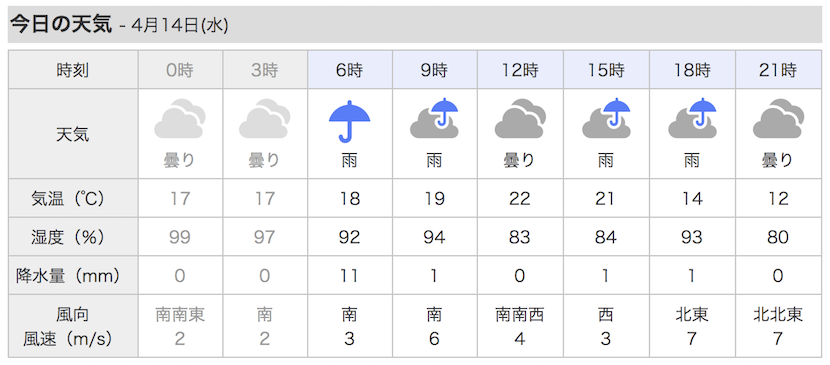Click the 99 humidity value at 0時
Image resolution: width=830 pixels, height=365 pixels.
[x=179, y=237]
